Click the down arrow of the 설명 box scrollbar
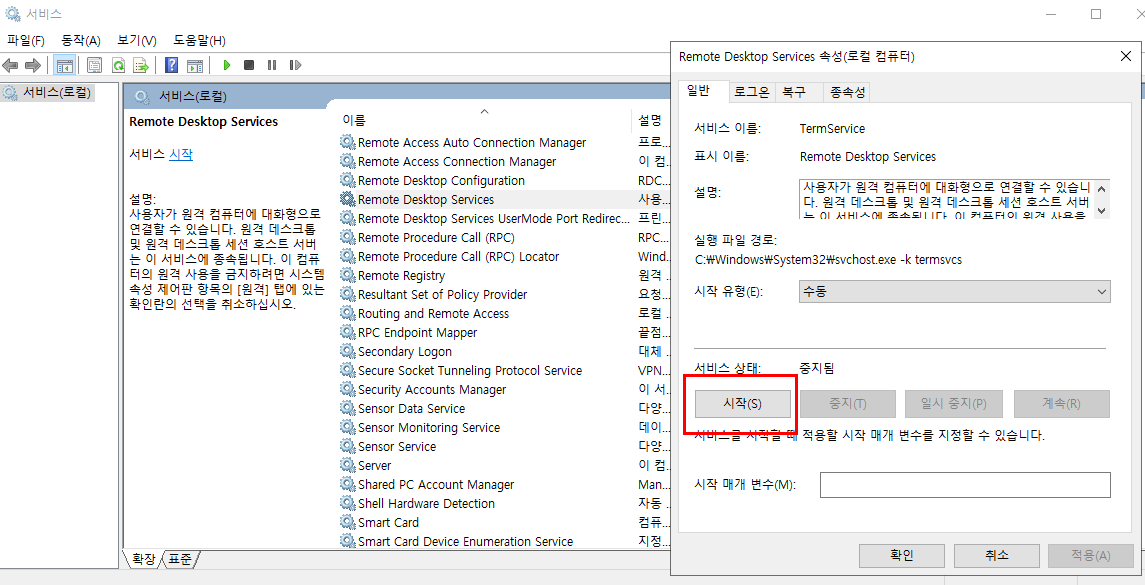This screenshot has width=1145, height=585. pyautogui.click(x=1102, y=210)
